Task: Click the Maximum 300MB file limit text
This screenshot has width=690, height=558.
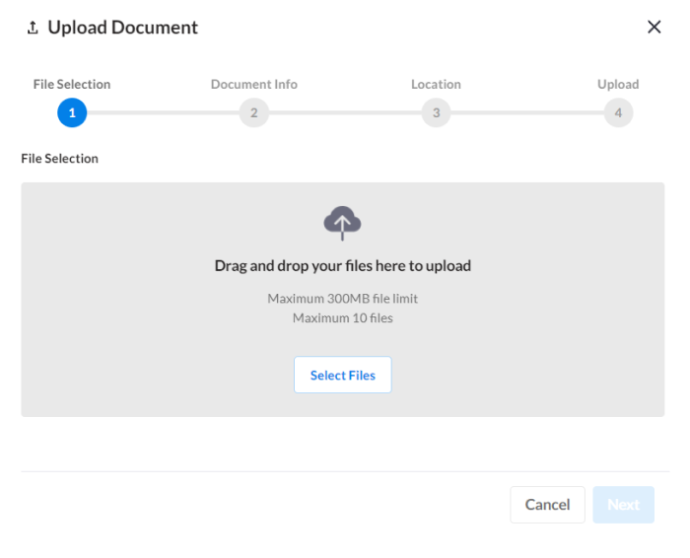Action: tap(343, 299)
